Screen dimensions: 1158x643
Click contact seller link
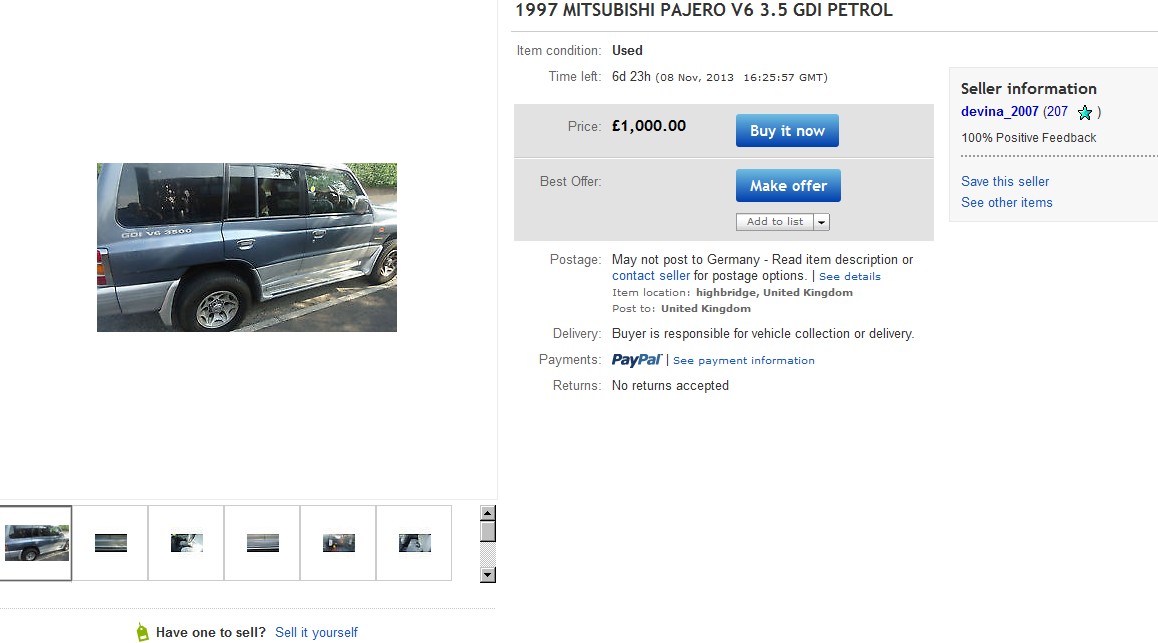[651, 276]
